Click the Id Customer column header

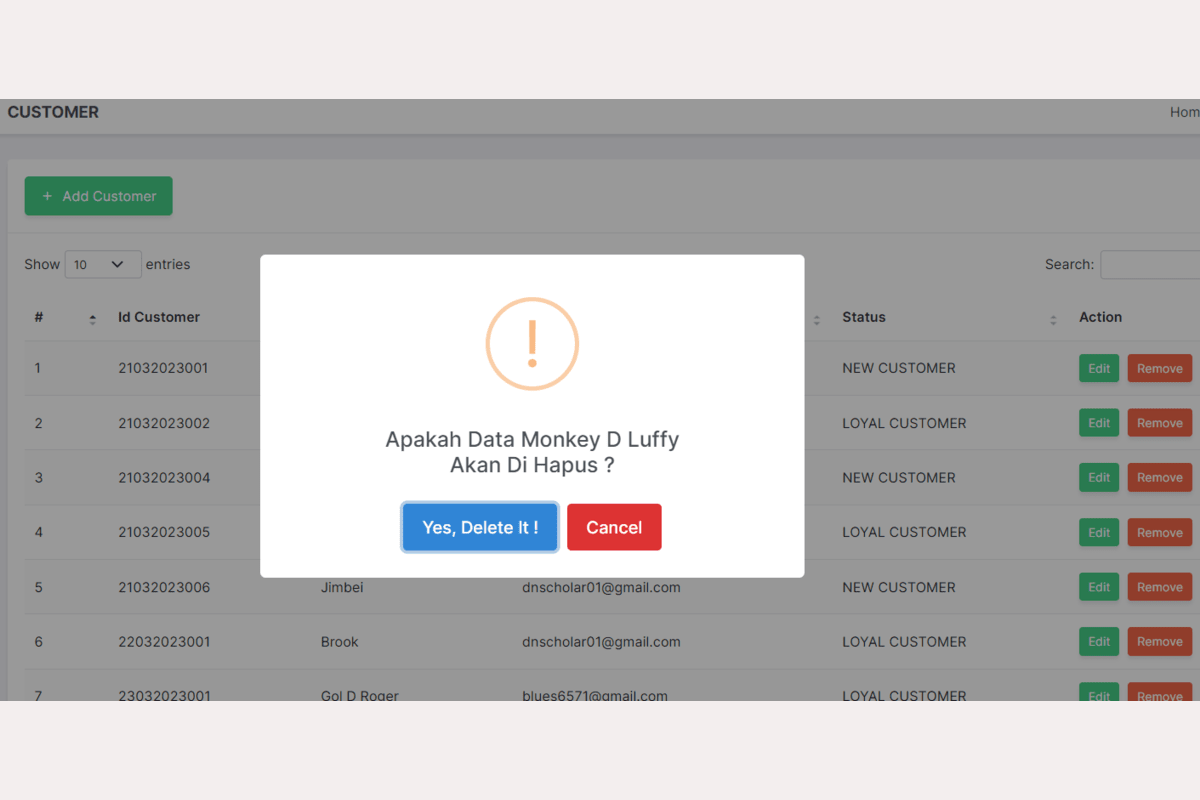[159, 317]
